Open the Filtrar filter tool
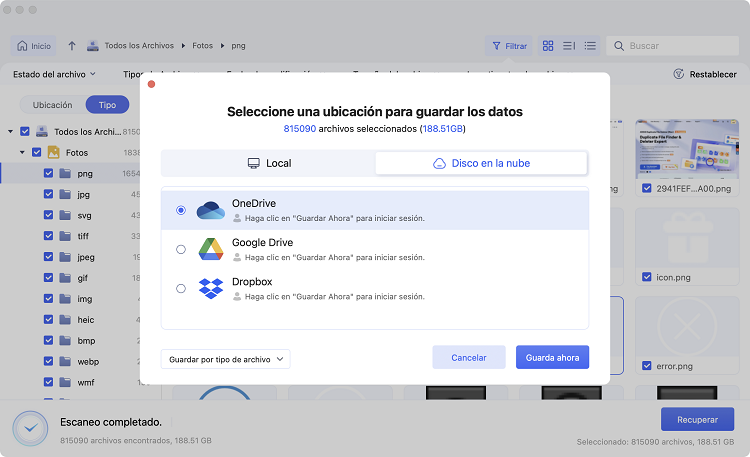The image size is (750, 457). [509, 46]
